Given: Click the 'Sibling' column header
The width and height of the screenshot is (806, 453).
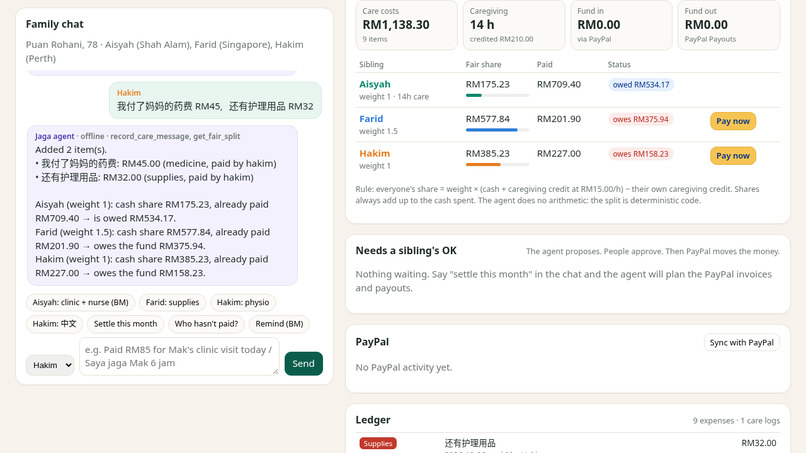Looking at the screenshot, I should click(x=371, y=65).
